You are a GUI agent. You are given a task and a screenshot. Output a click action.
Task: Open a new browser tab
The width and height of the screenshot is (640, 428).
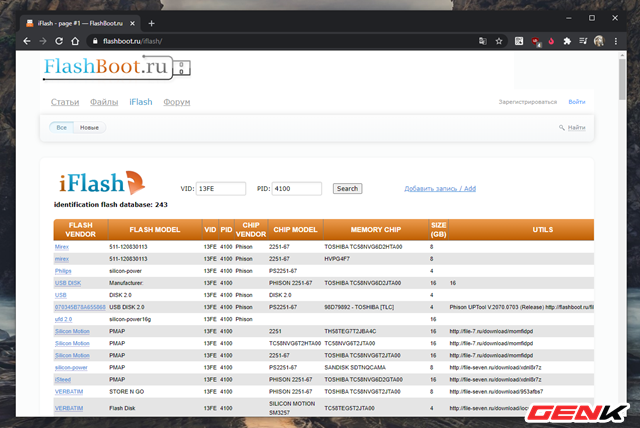coord(151,23)
